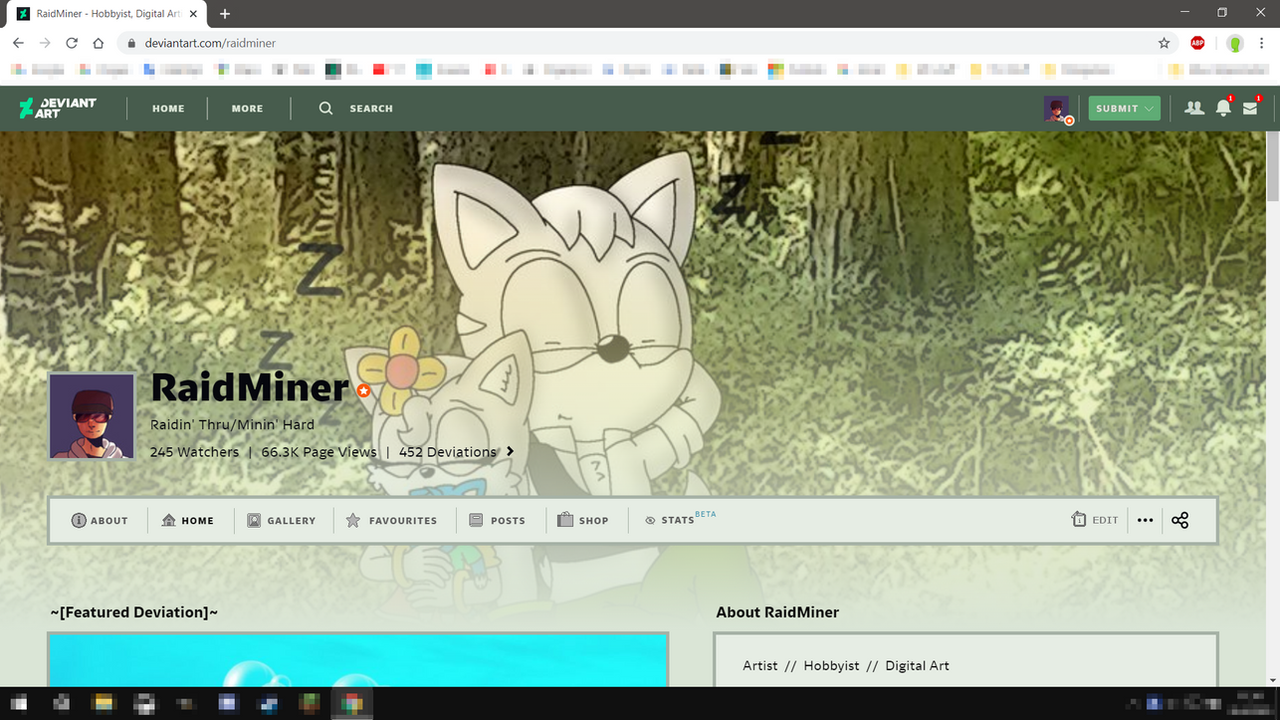Select the Home profile tab

[x=188, y=520]
